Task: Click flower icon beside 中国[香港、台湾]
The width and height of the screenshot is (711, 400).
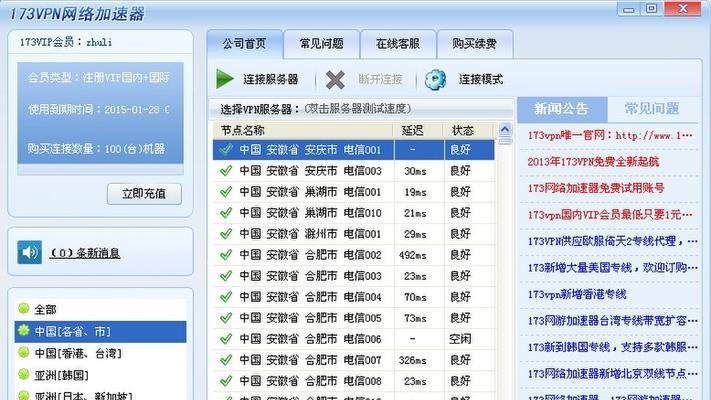Action: click(24, 352)
